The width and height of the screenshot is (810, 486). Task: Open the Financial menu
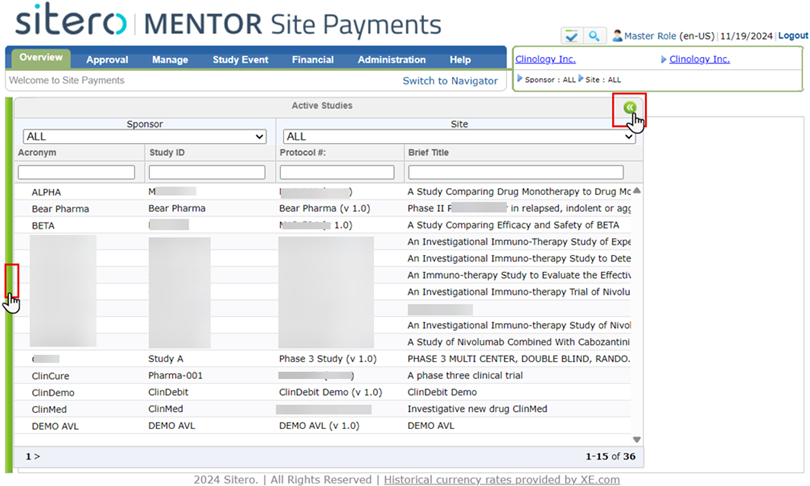click(x=313, y=60)
